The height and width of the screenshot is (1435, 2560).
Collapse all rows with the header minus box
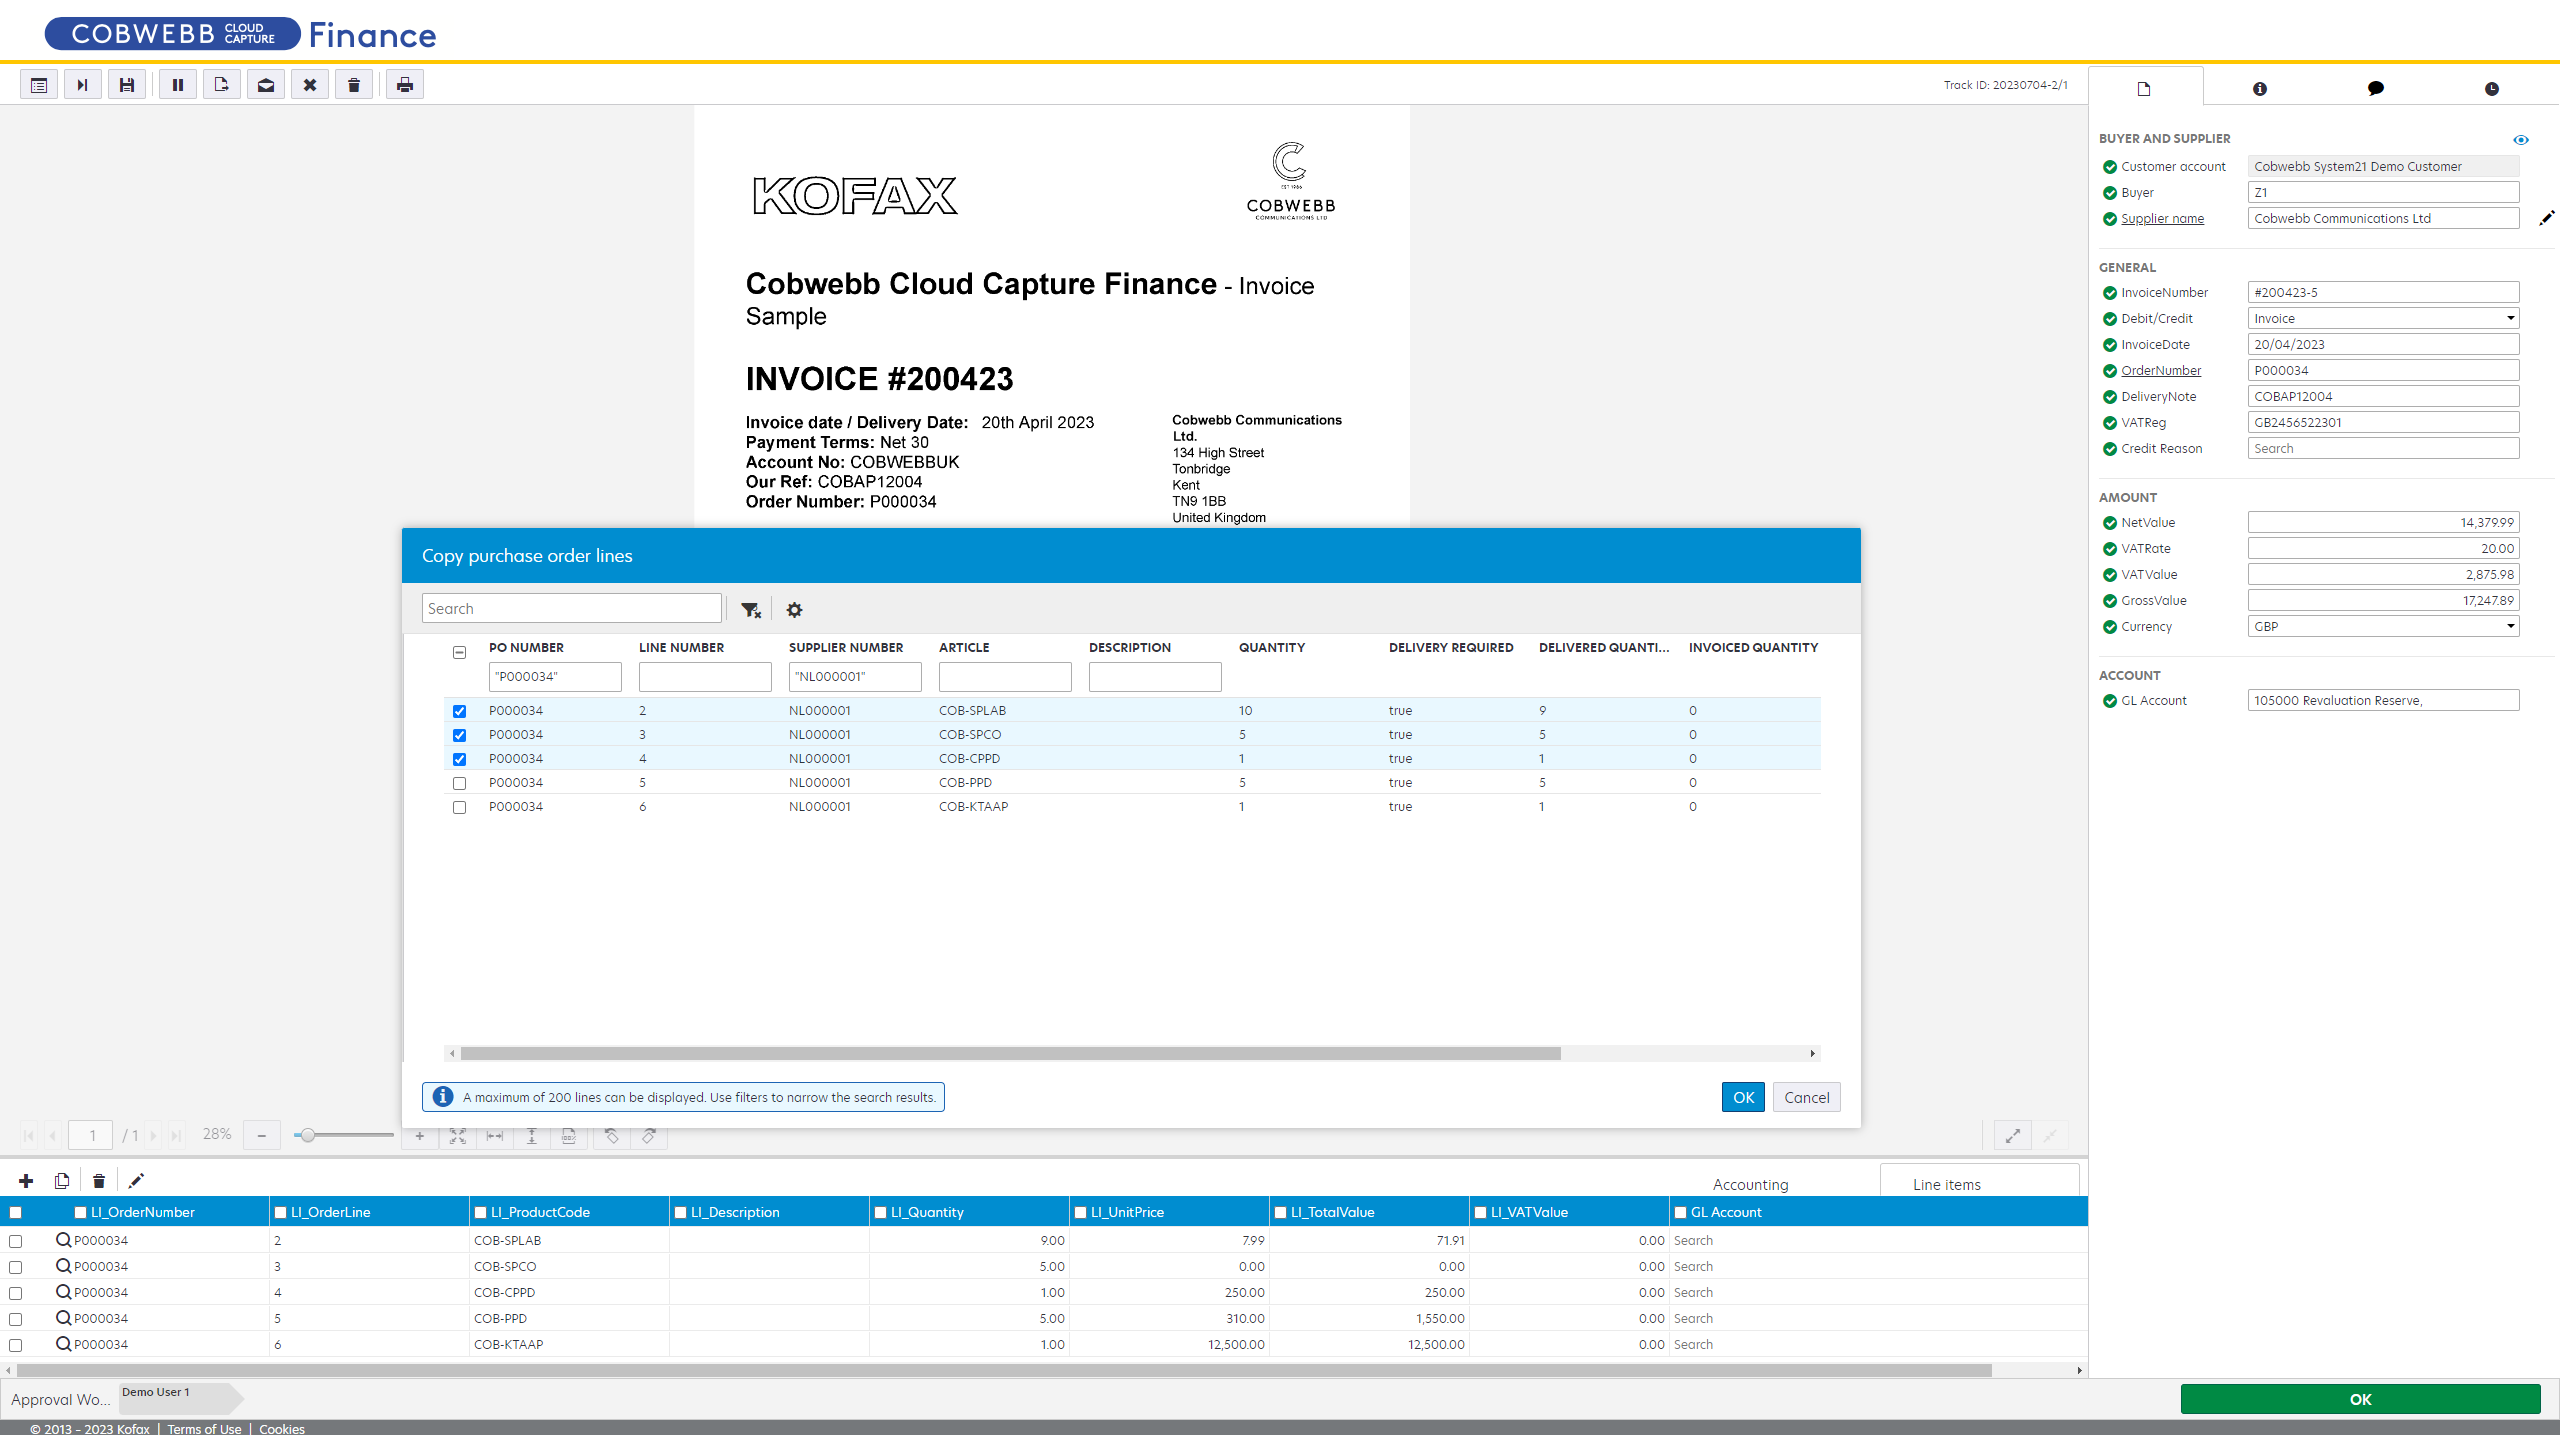pos(459,652)
